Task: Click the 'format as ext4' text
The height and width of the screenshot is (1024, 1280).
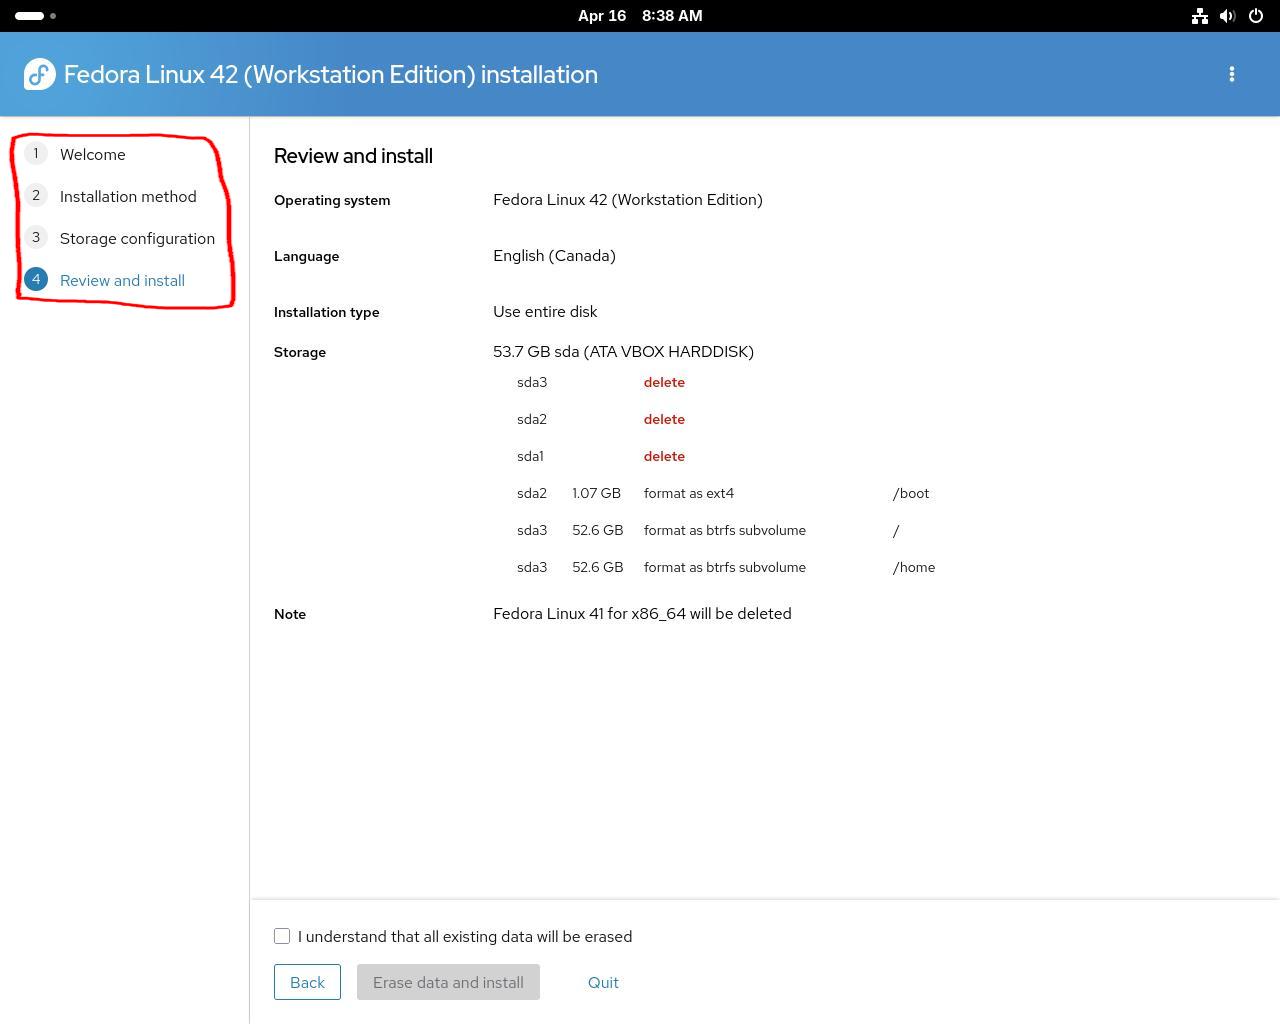Action: (x=689, y=493)
